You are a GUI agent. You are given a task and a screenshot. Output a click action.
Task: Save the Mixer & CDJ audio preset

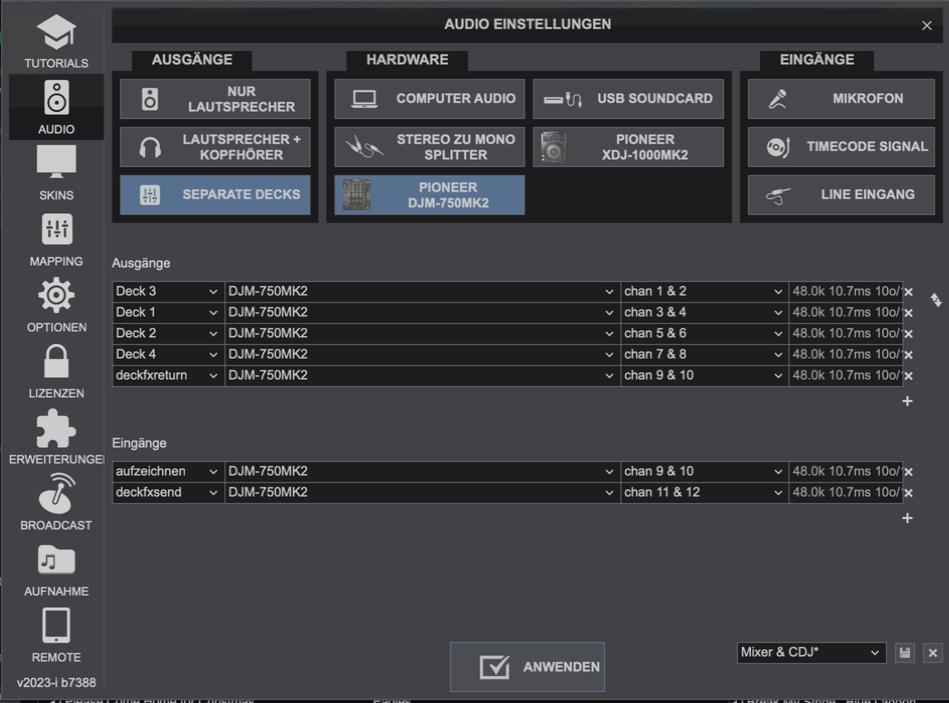point(905,653)
